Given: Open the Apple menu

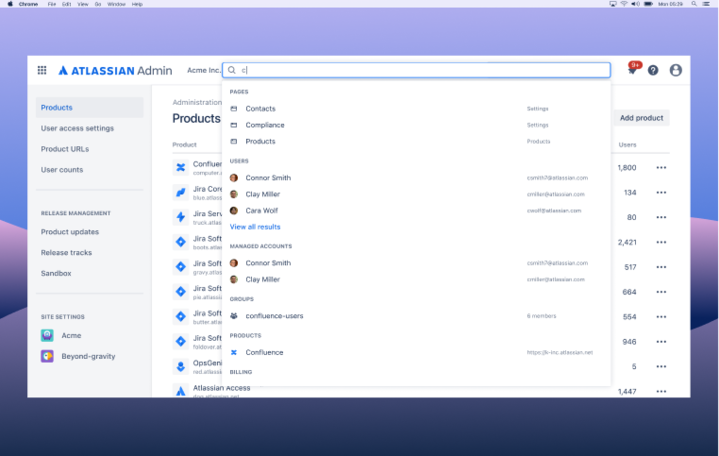Looking at the screenshot, I should [x=10, y=4].
